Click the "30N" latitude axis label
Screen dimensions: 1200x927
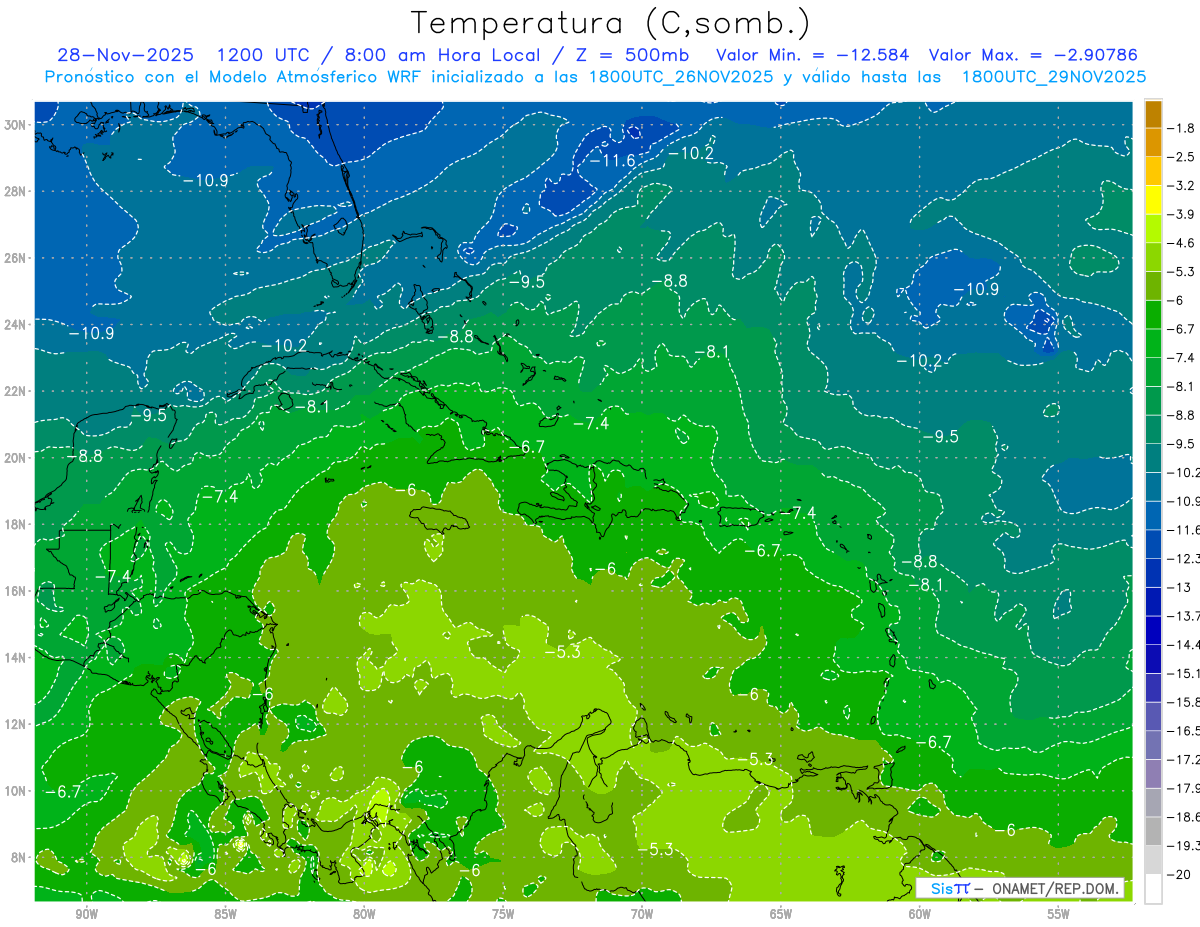coord(17,124)
